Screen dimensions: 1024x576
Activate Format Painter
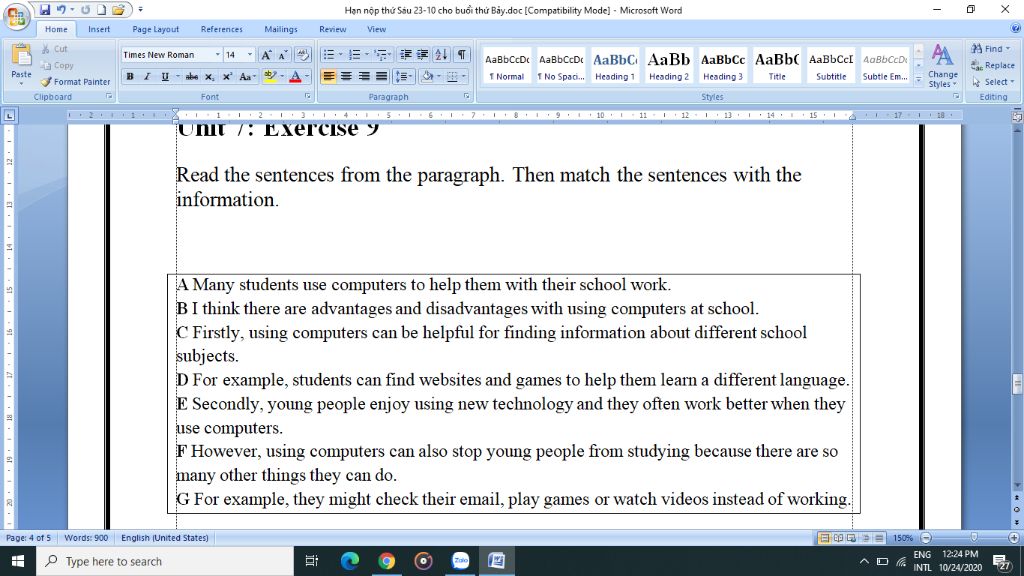(x=75, y=82)
